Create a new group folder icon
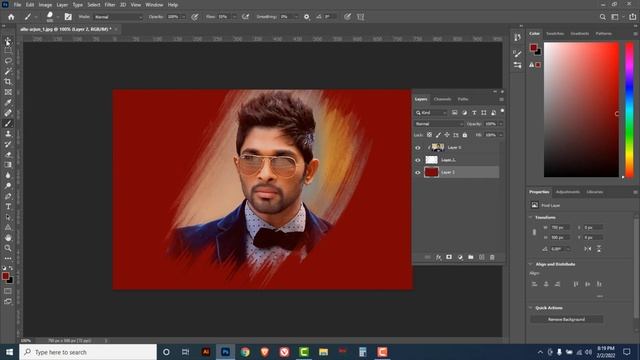The width and height of the screenshot is (640, 360). [471, 257]
